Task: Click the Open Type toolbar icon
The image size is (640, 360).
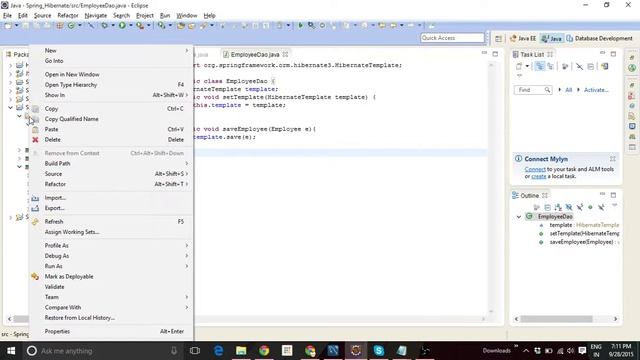Action: point(181,25)
